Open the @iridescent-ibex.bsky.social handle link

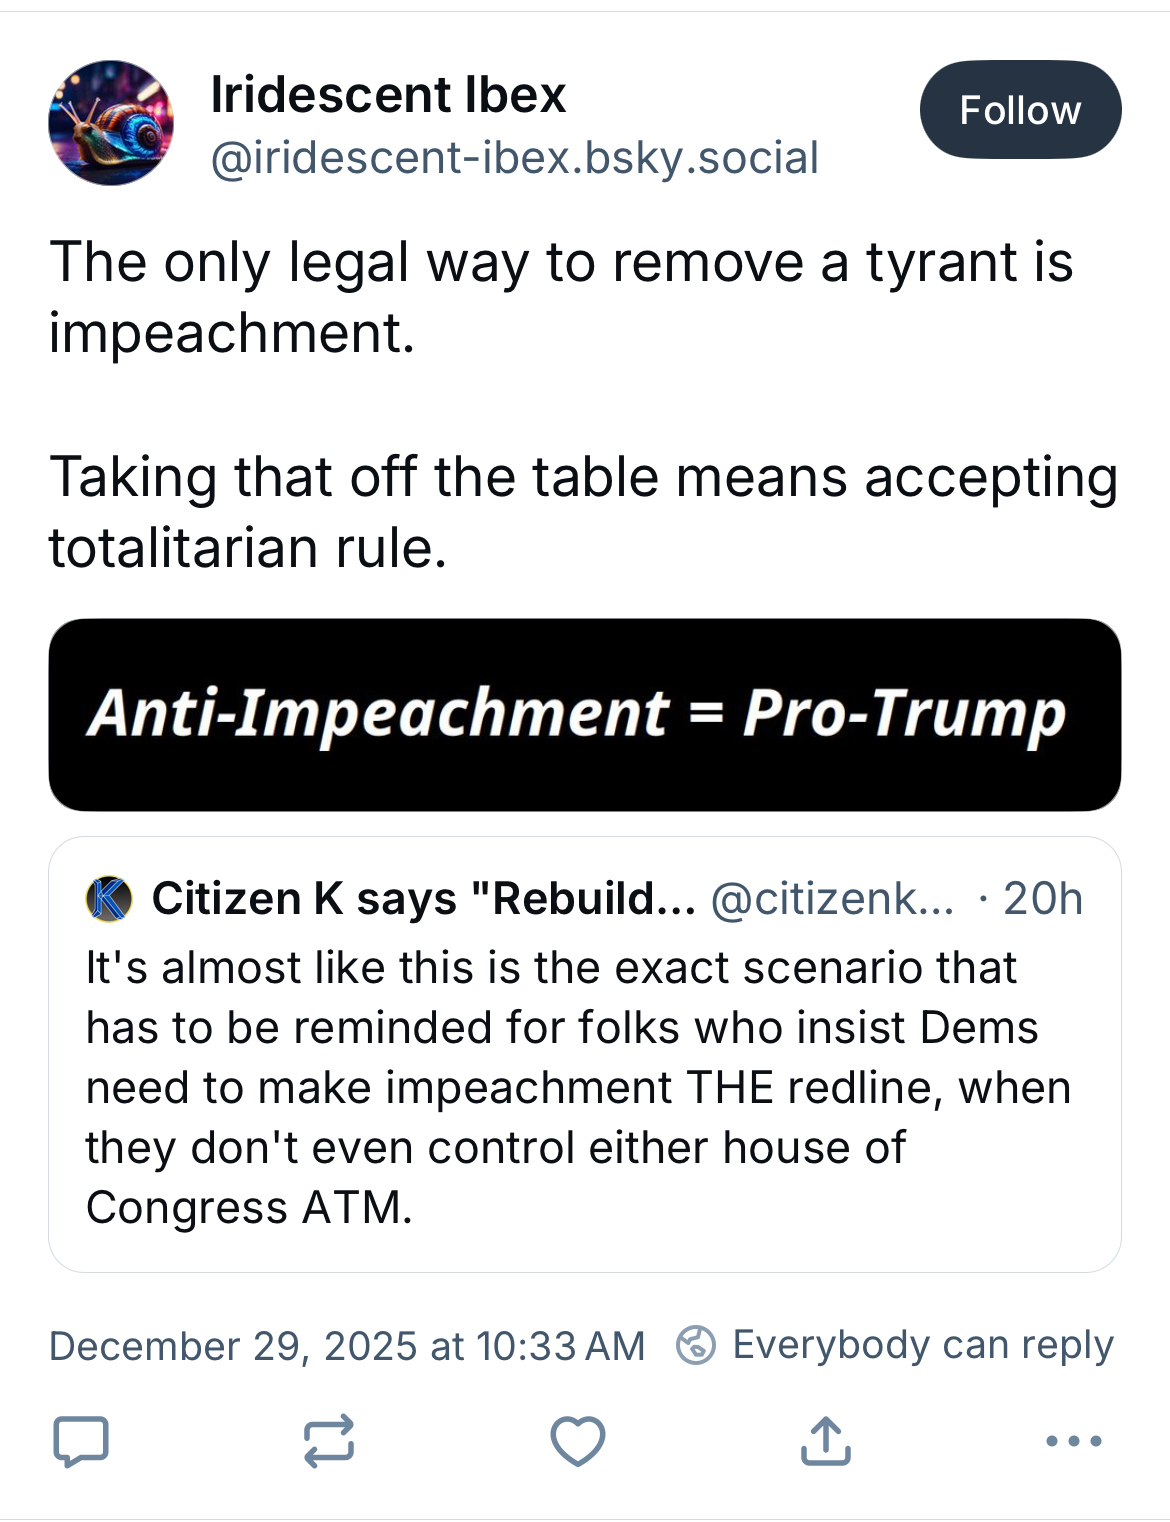coord(514,158)
